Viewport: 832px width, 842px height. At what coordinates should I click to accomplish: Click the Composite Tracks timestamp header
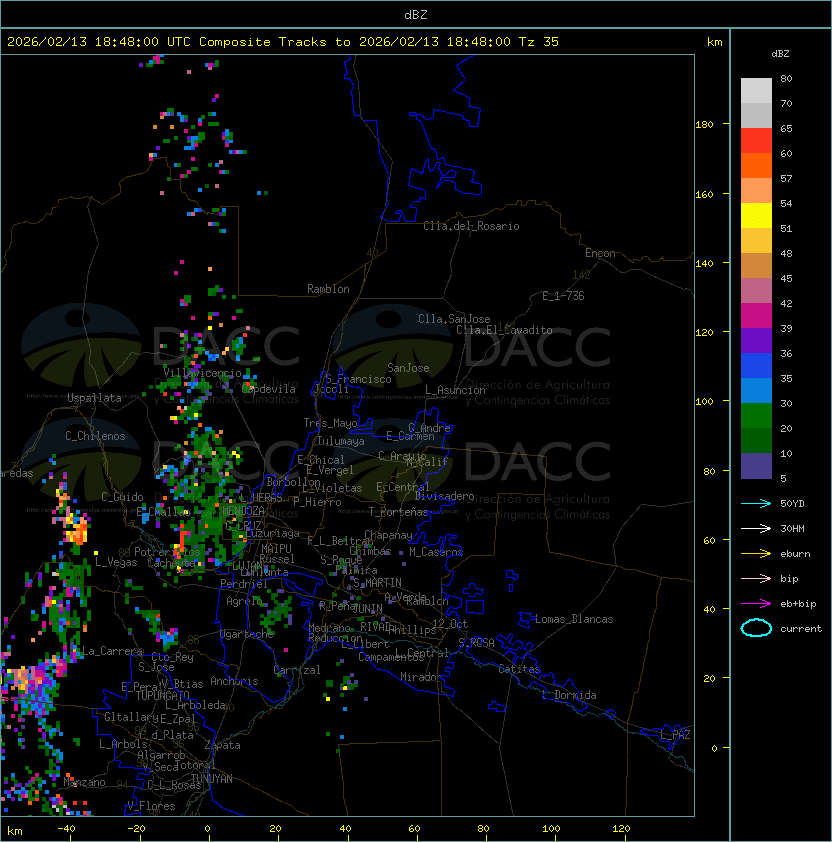283,42
